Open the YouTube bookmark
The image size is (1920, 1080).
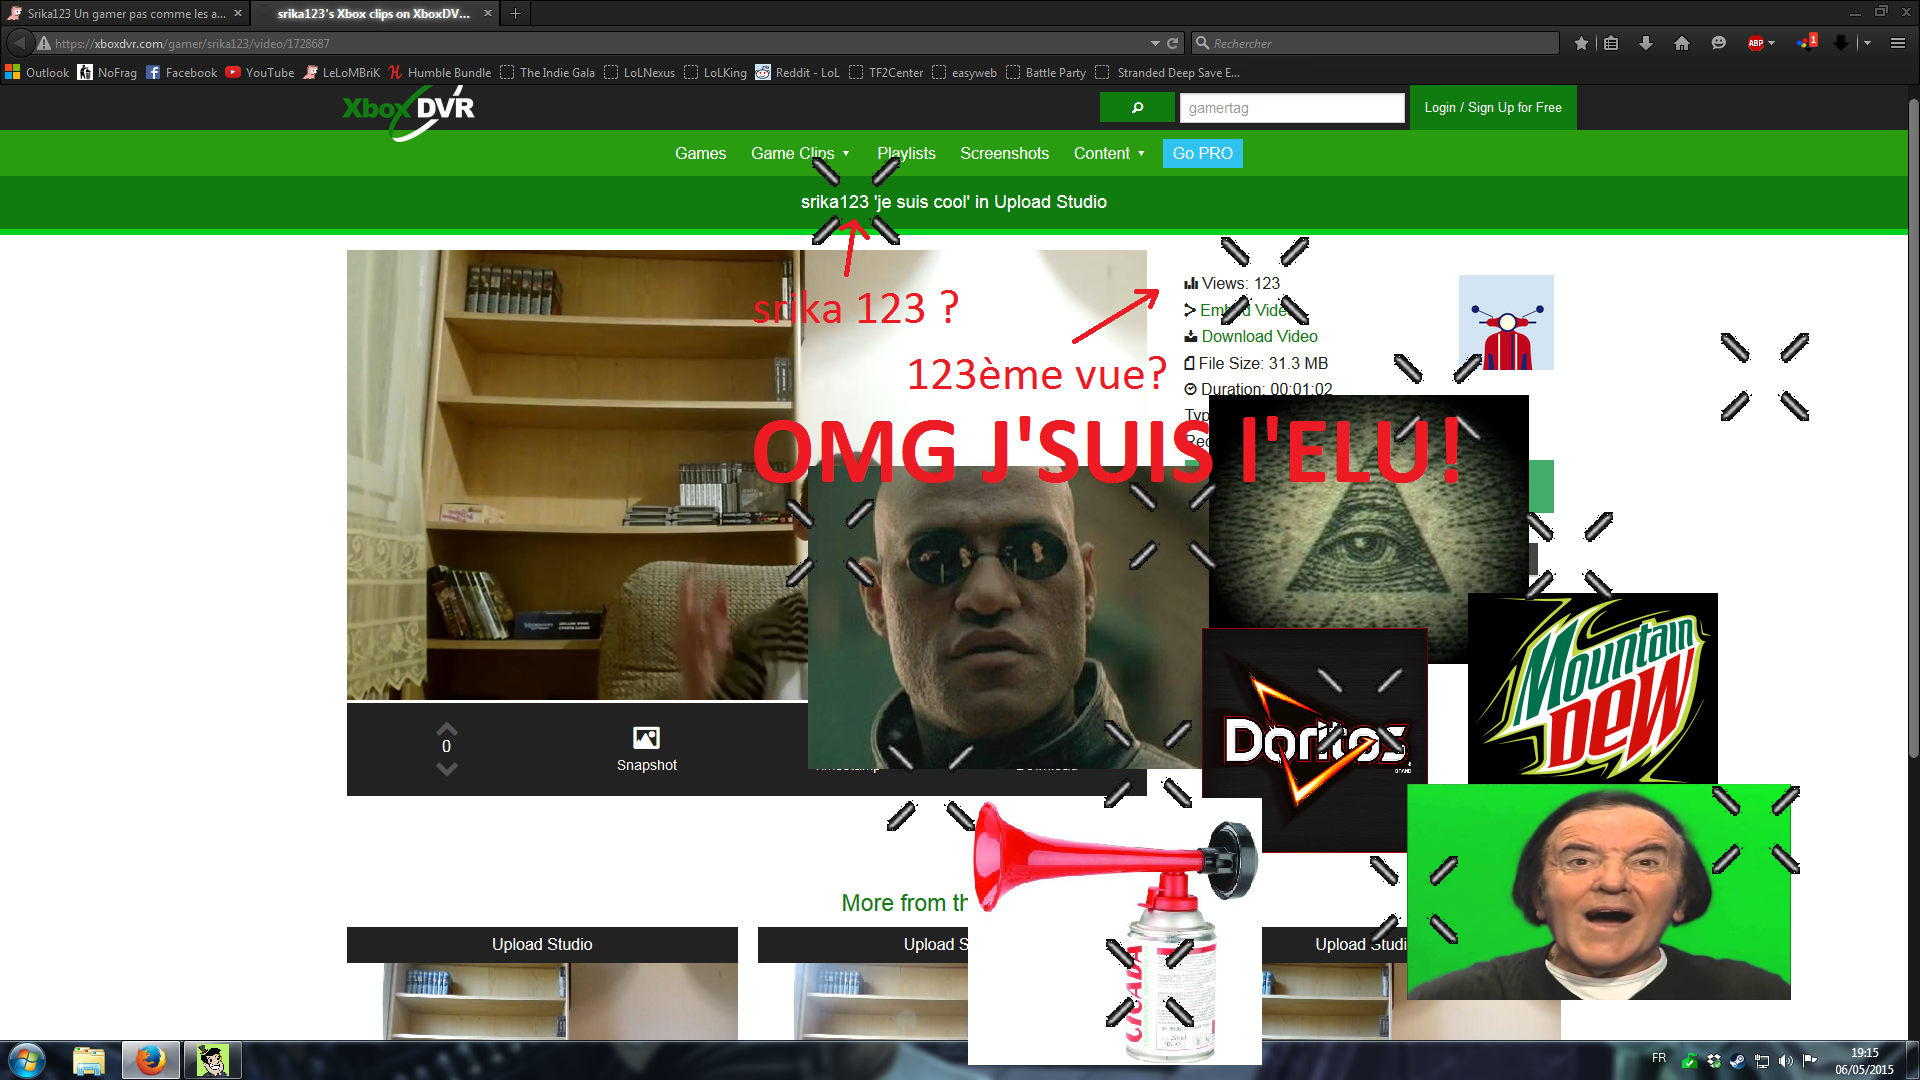point(260,72)
